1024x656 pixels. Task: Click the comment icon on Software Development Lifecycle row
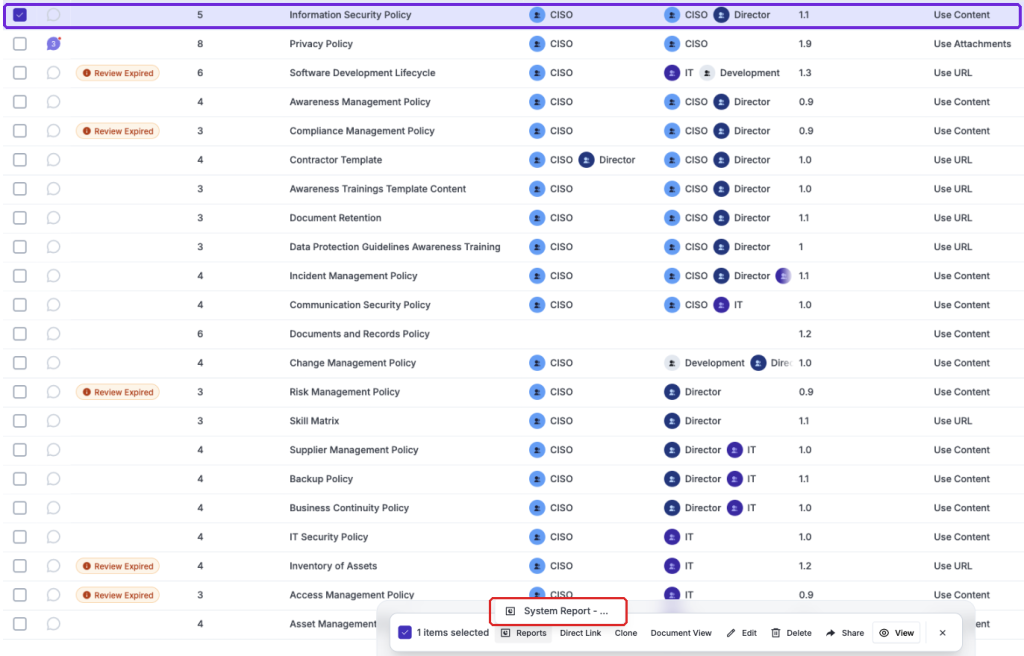click(54, 73)
